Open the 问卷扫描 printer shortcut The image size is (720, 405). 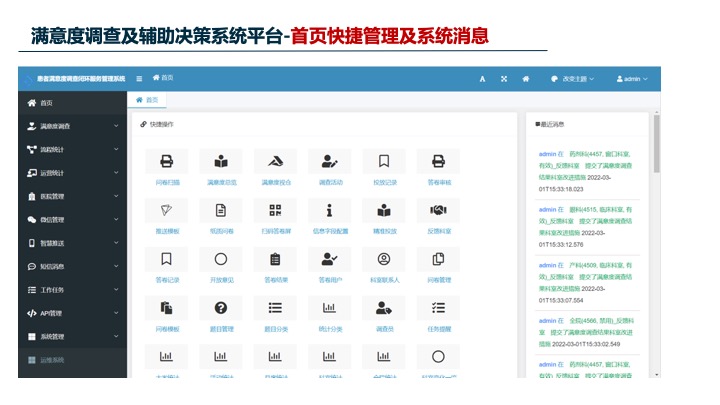[x=166, y=162]
